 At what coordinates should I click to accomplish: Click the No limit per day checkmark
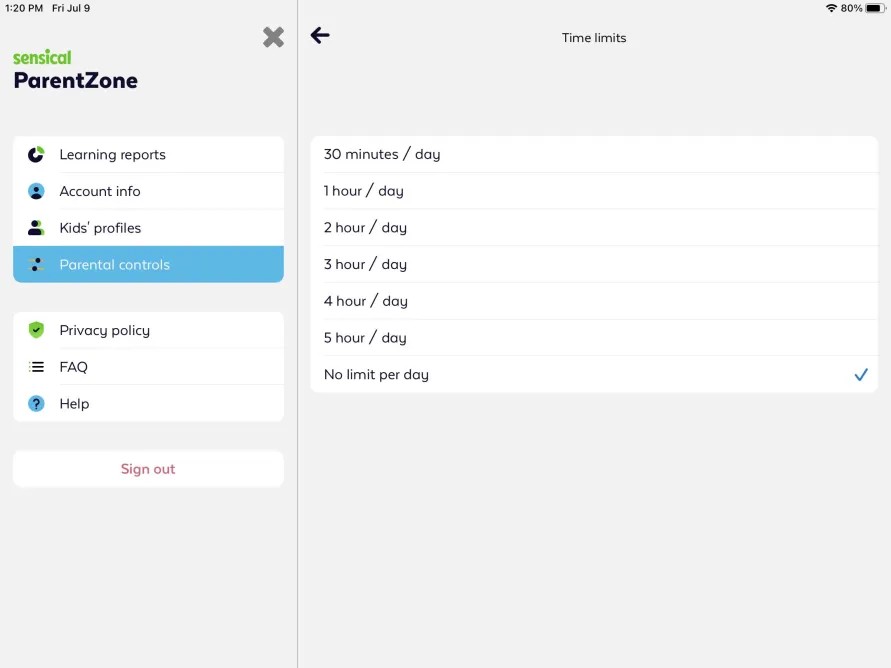[x=861, y=374]
